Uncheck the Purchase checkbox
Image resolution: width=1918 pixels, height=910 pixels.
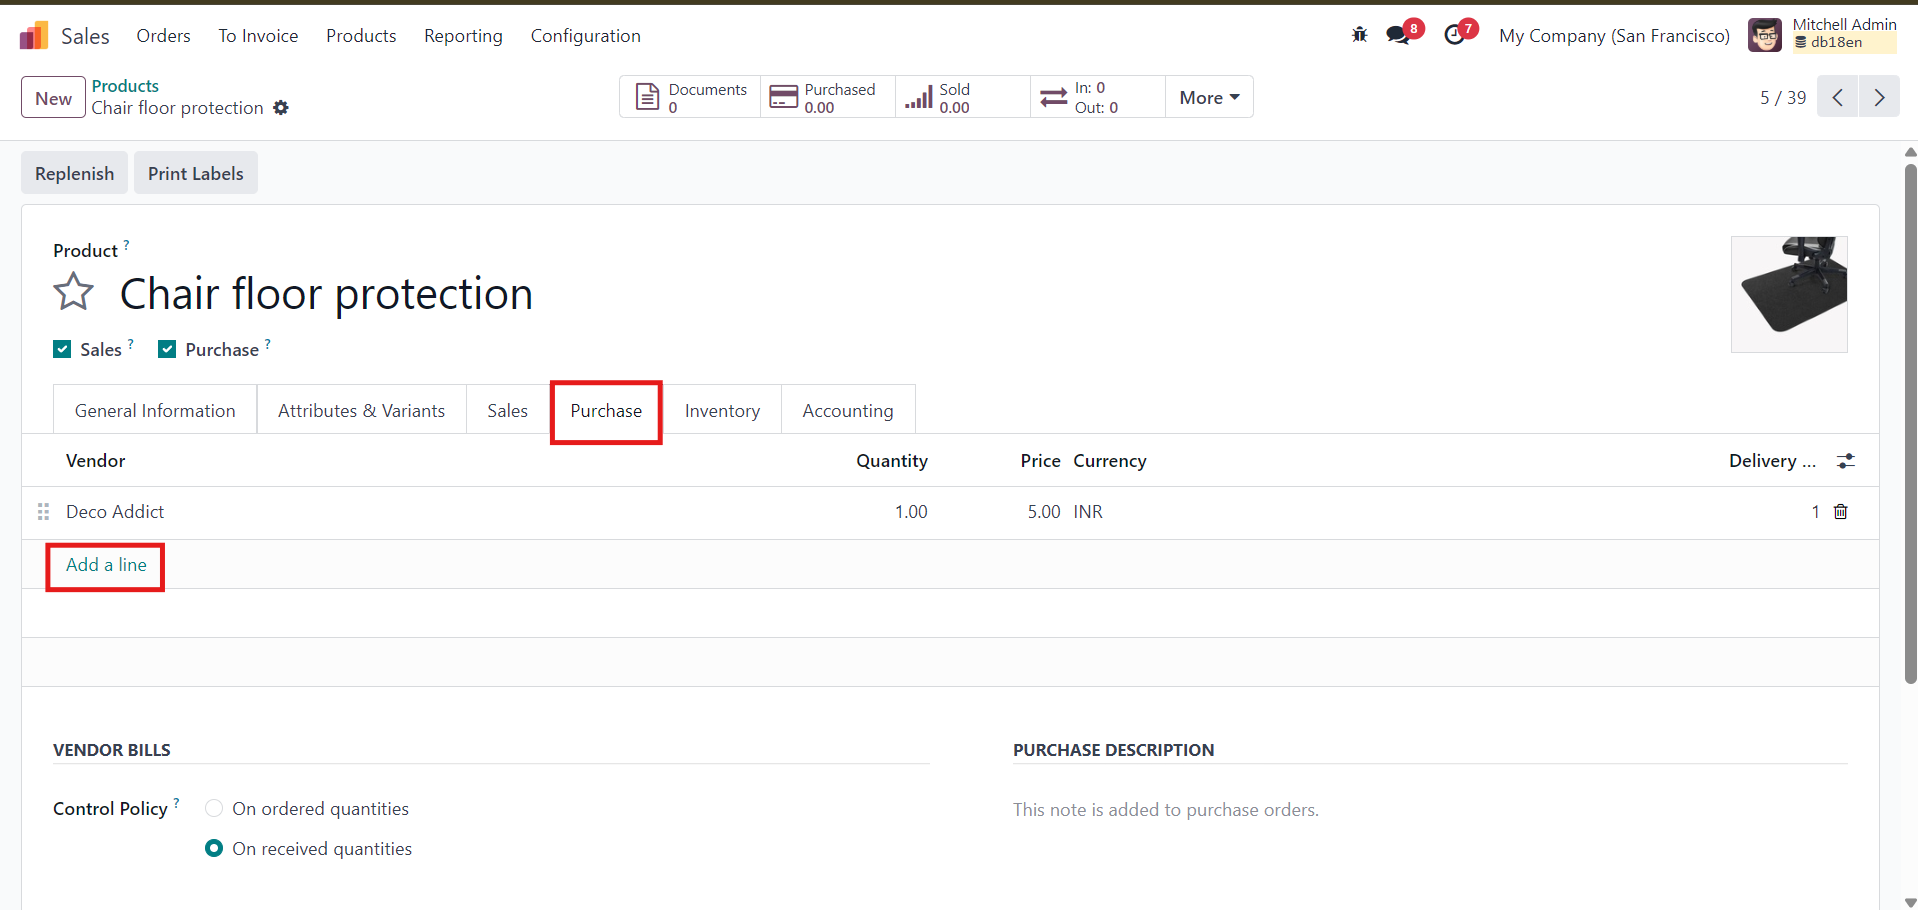click(x=167, y=349)
